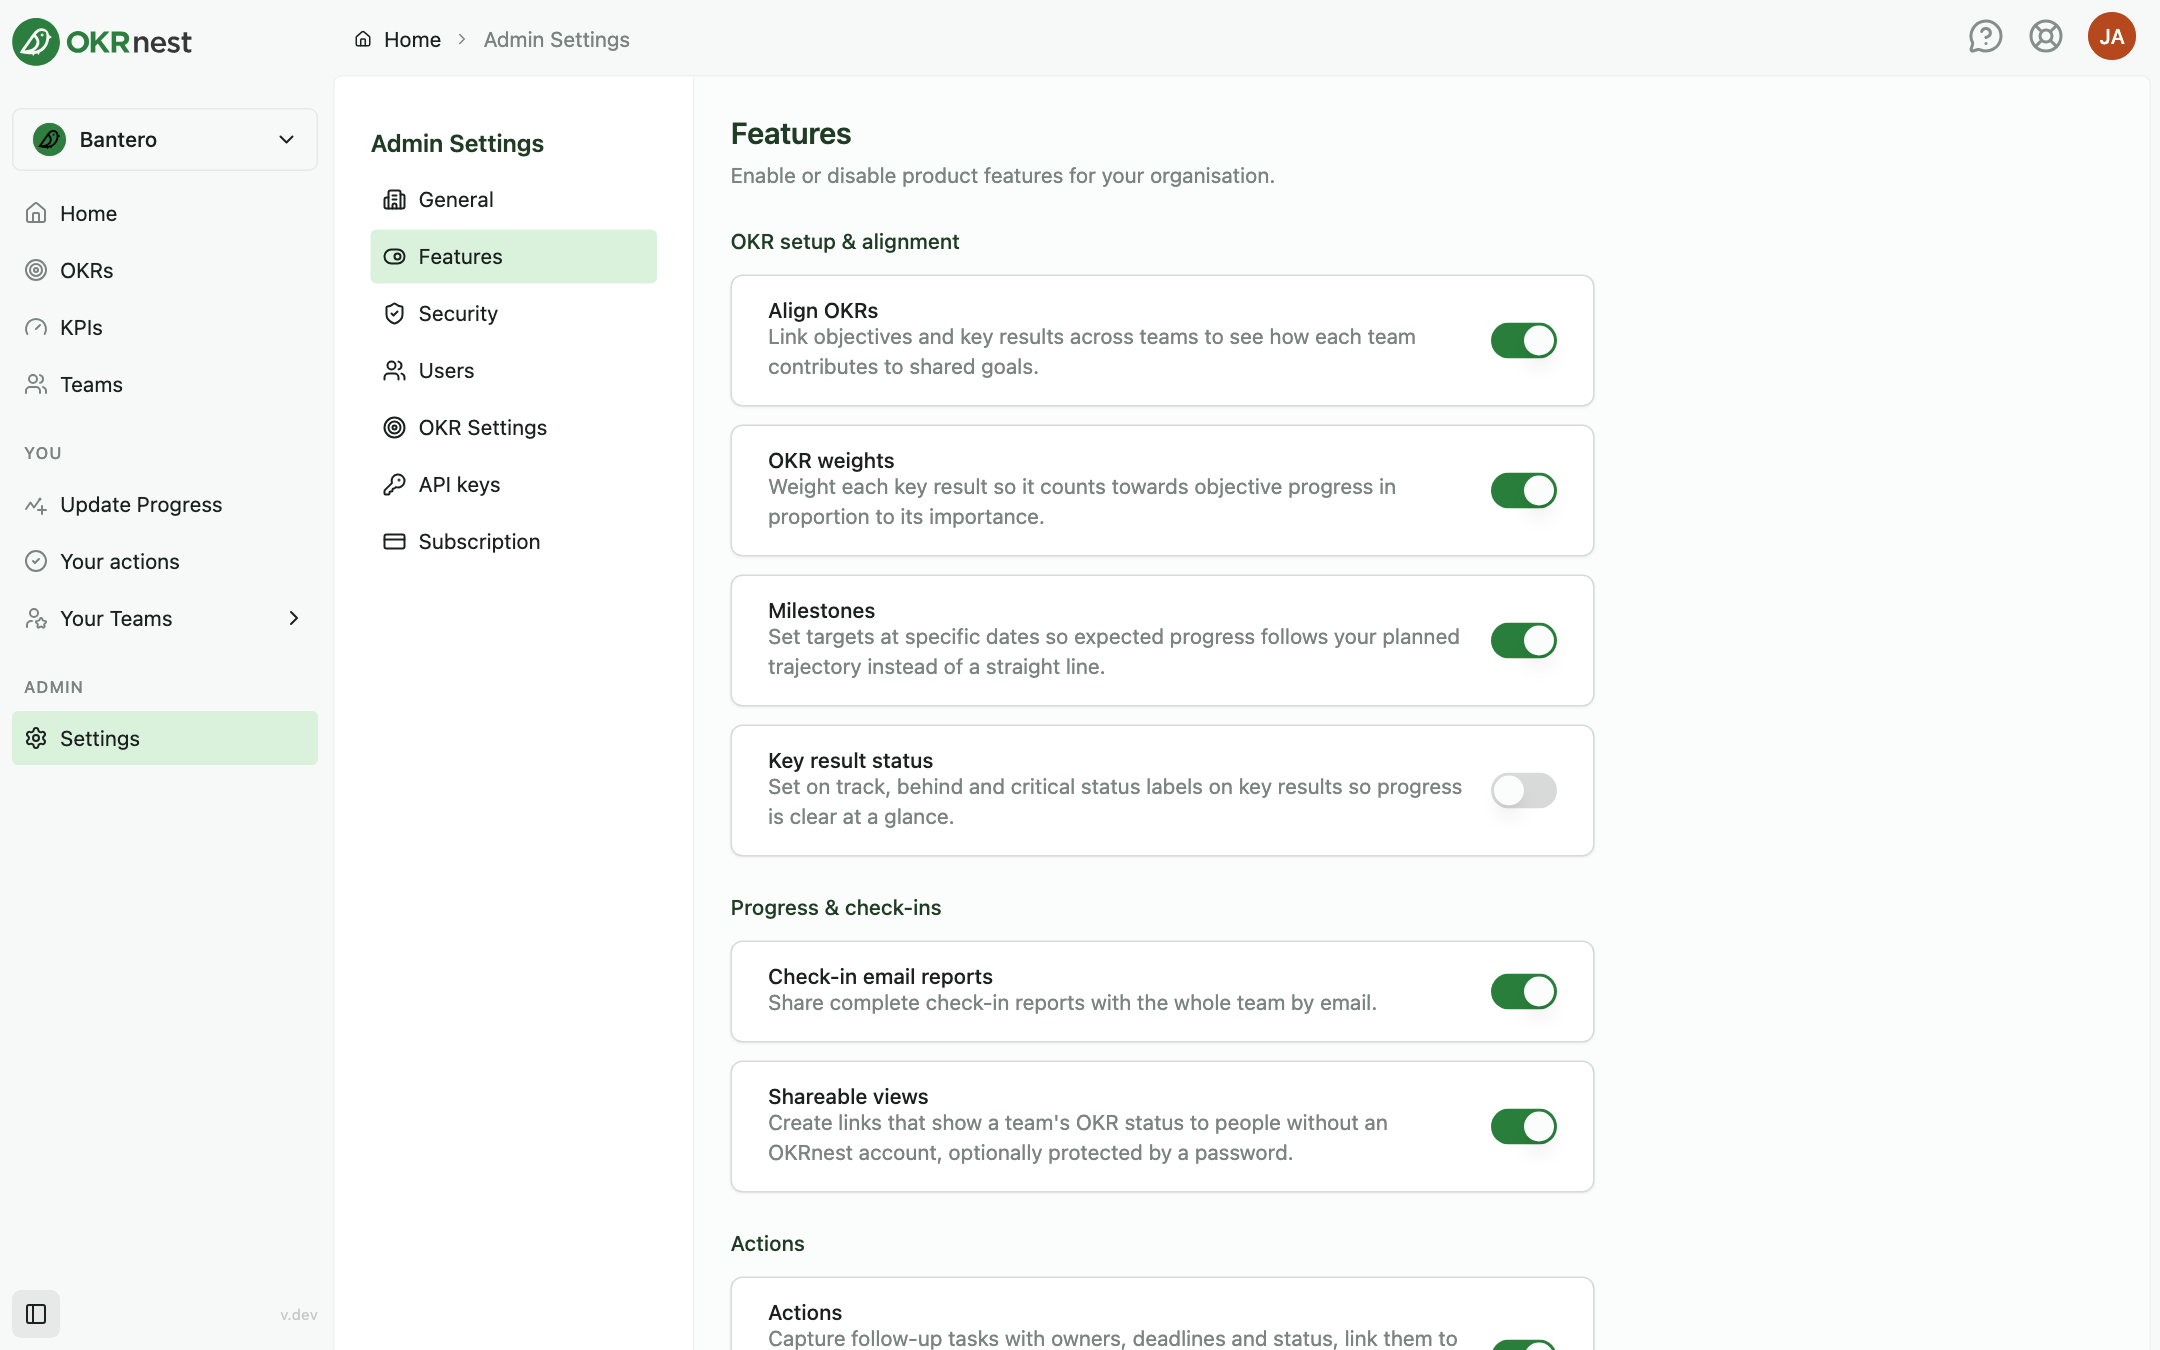This screenshot has height=1350, width=2160.
Task: Click Admin Settings breadcrumb text
Action: [x=556, y=39]
